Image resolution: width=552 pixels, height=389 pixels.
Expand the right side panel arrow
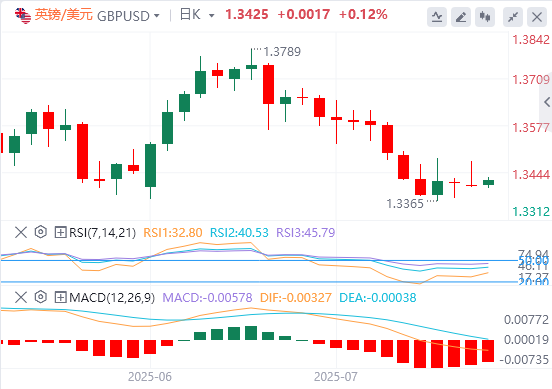point(546,102)
